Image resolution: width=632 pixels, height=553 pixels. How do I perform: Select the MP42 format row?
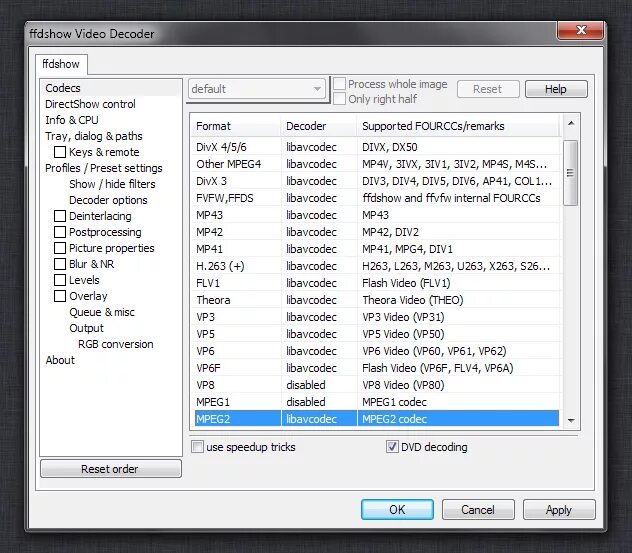point(376,232)
